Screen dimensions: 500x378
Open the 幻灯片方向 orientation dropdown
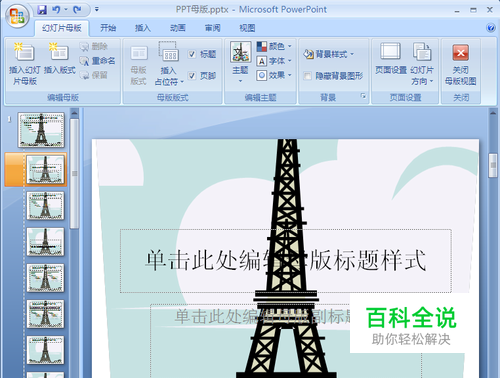pyautogui.click(x=422, y=64)
